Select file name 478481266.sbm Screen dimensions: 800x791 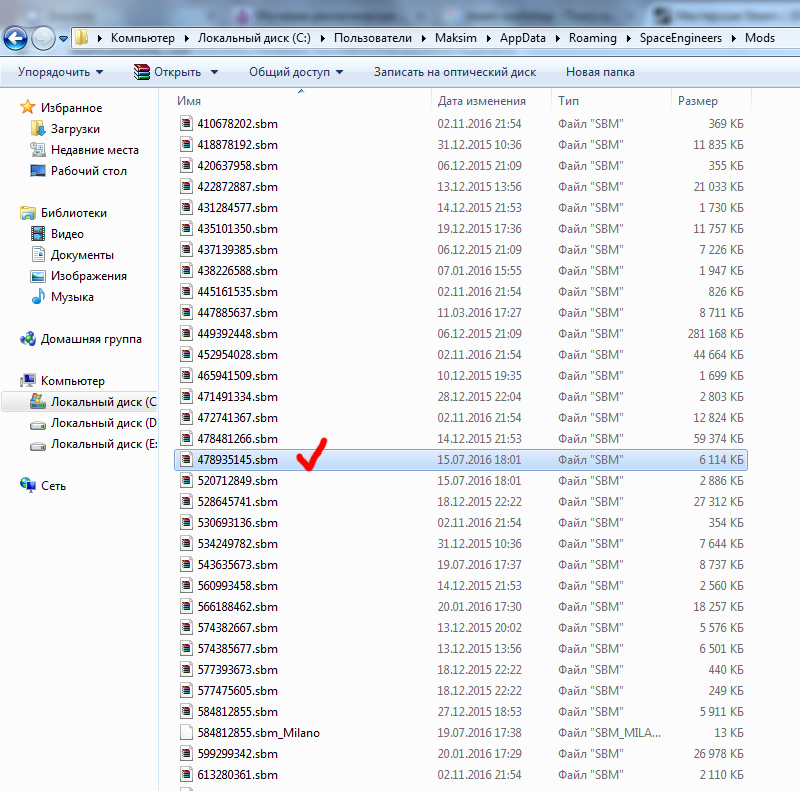point(238,439)
